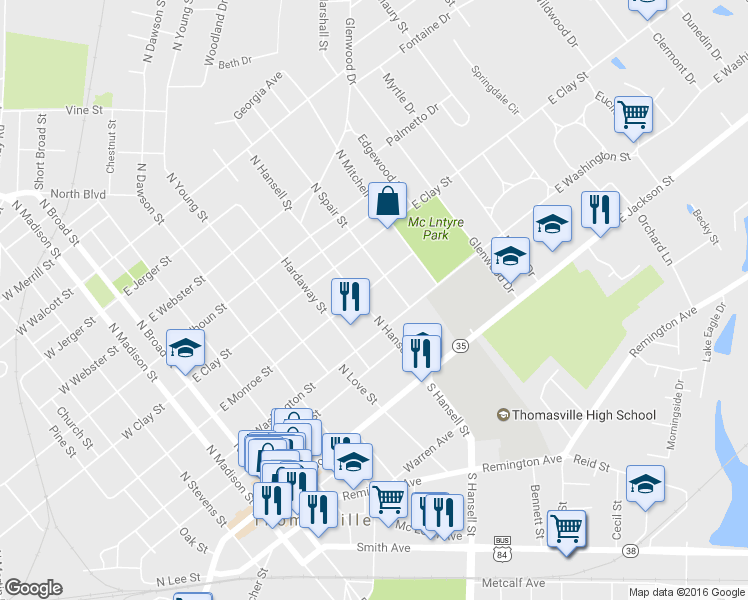Click the Short Broad St label
Viewport: 748px width, 600px height.
coord(41,152)
